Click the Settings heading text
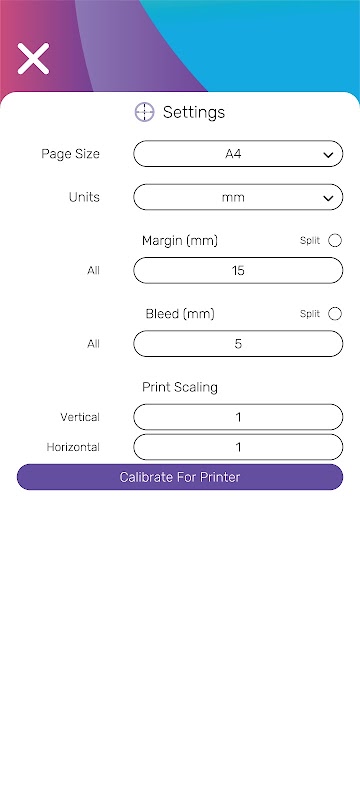 tap(194, 112)
